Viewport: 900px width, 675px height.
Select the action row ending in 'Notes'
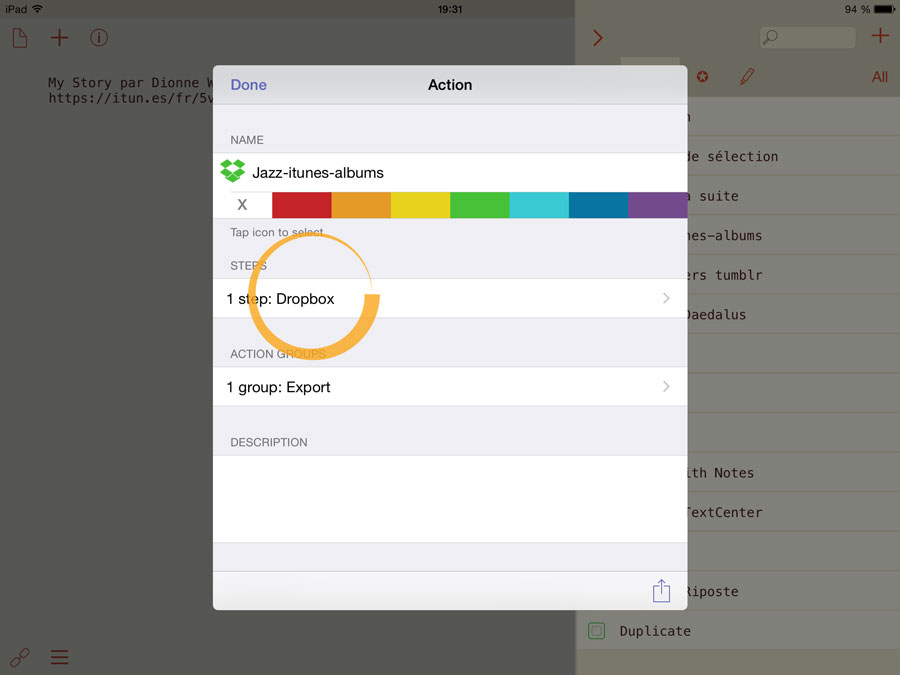[x=794, y=473]
